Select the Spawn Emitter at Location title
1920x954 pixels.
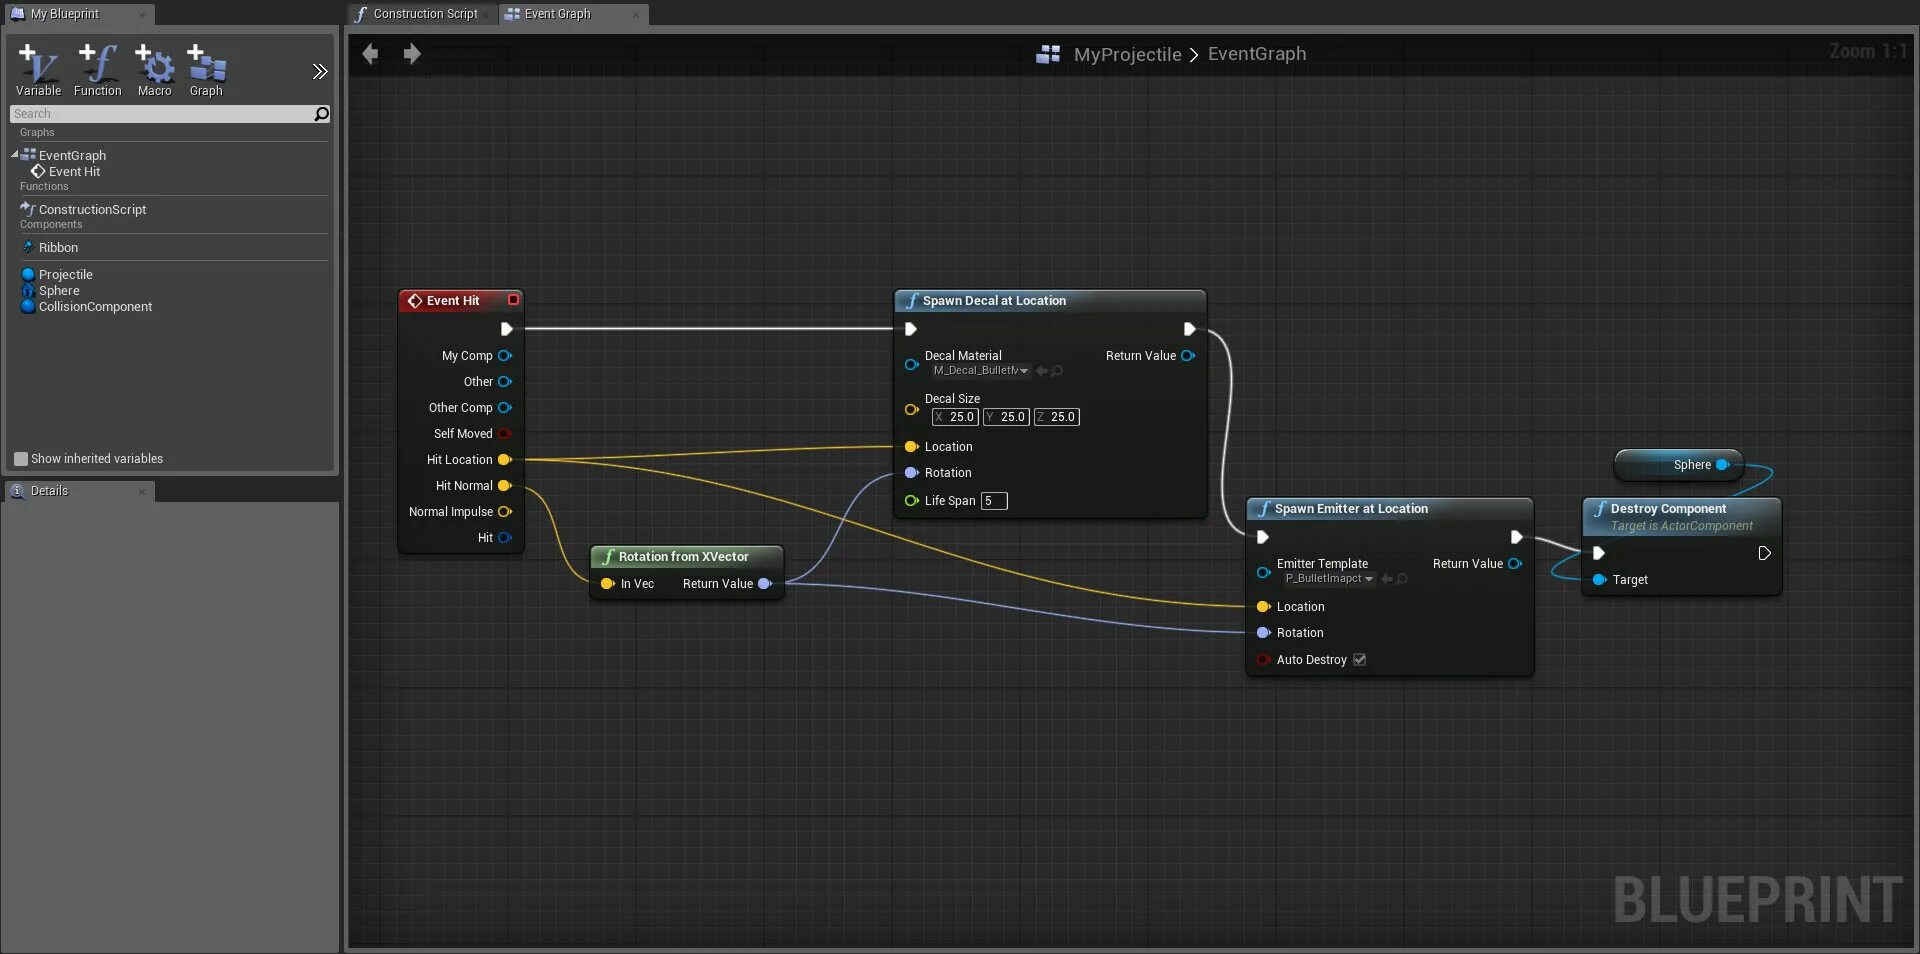(1351, 509)
